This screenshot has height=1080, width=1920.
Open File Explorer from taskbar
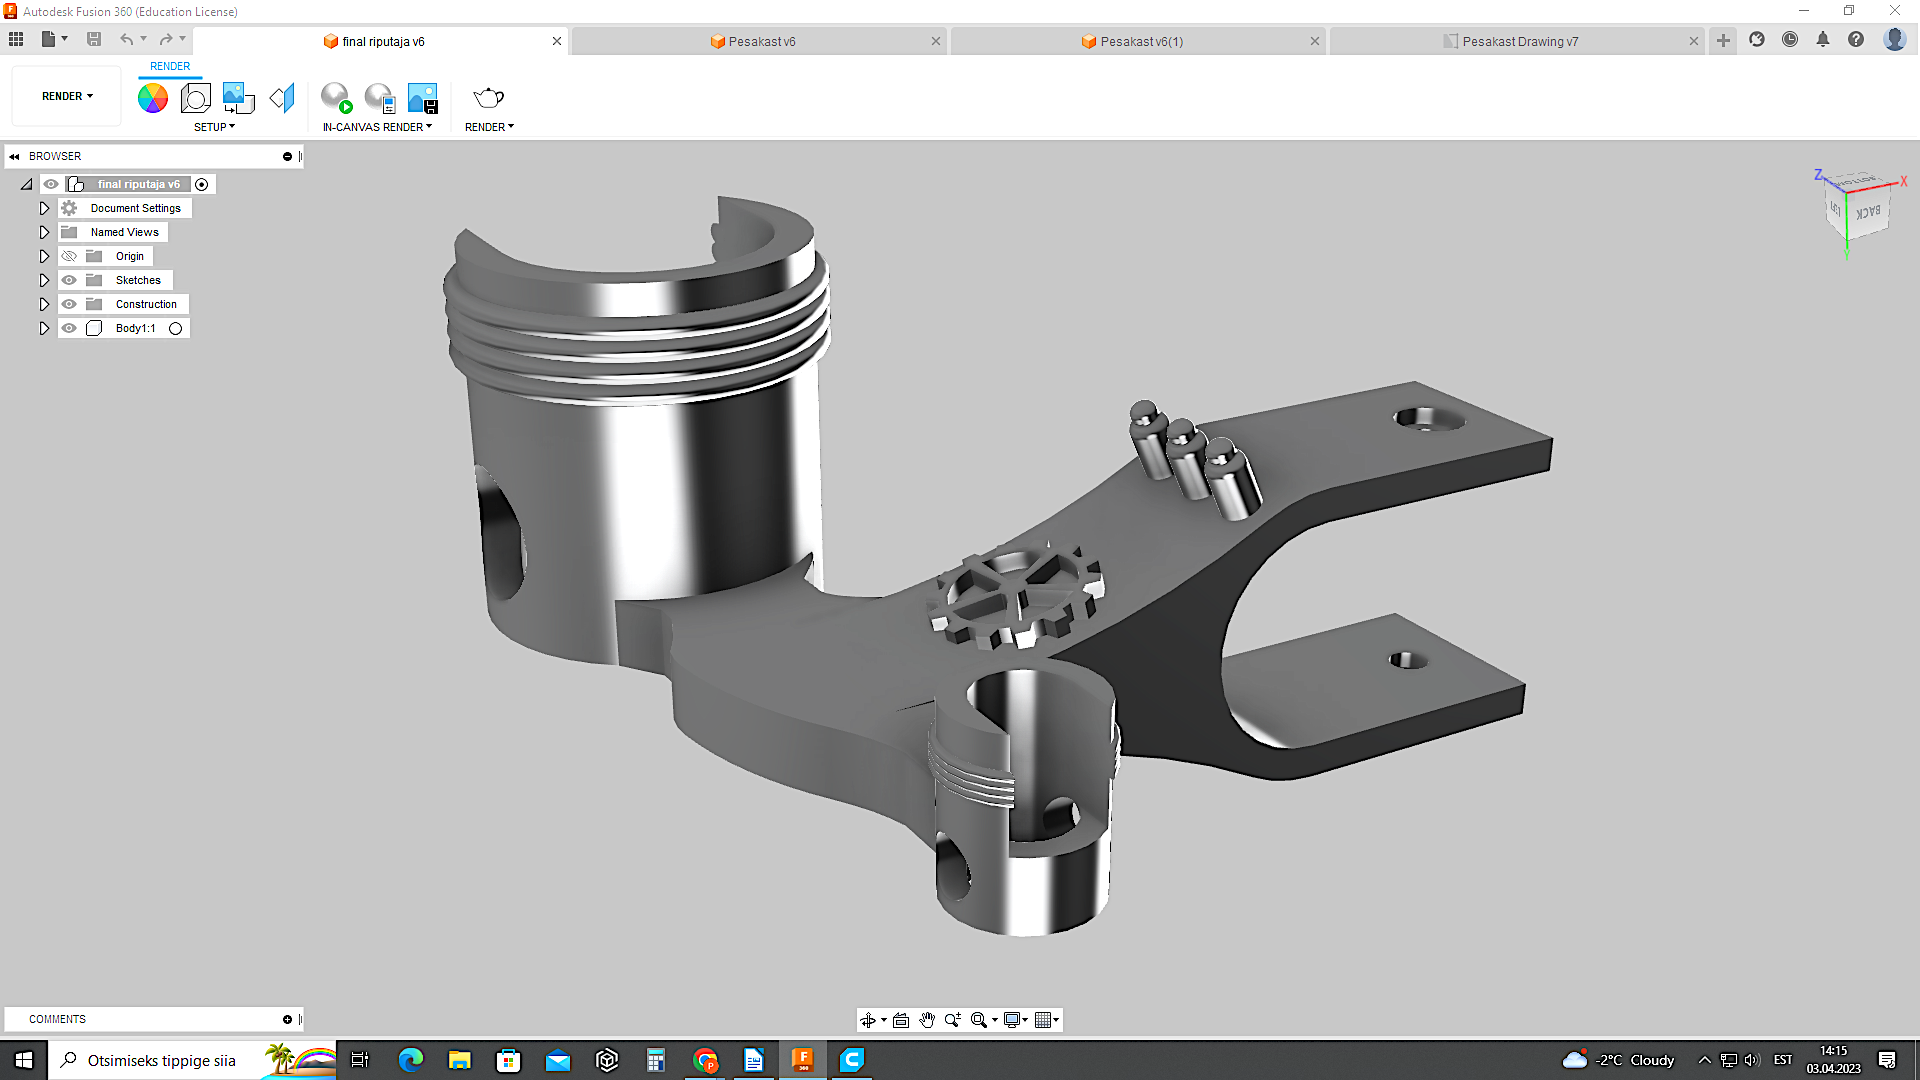pos(459,1060)
